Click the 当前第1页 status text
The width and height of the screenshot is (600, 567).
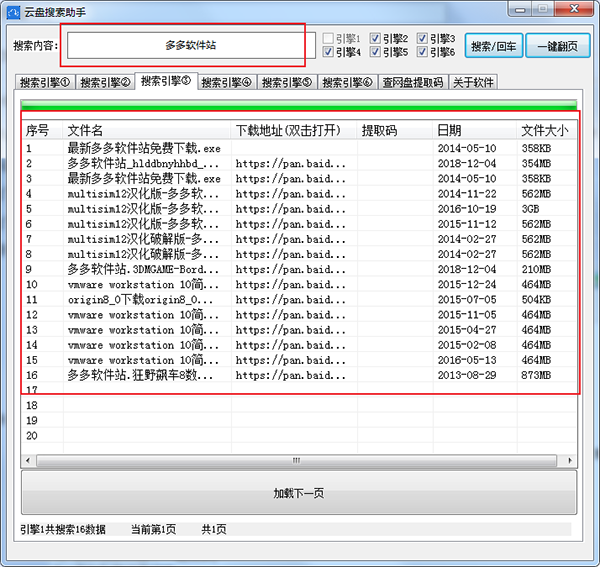[153, 530]
